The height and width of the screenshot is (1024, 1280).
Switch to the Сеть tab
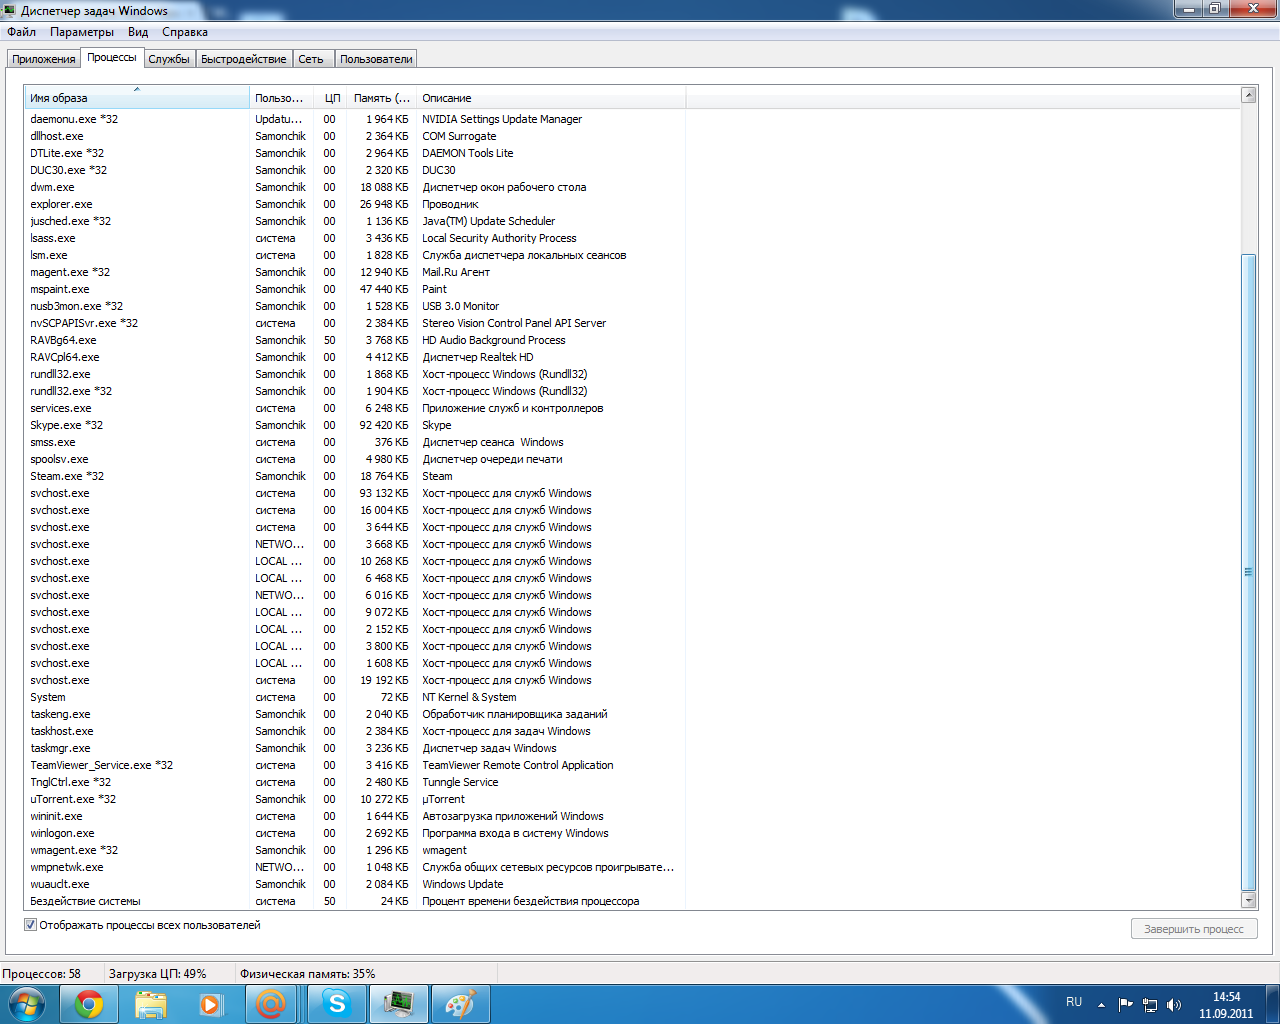(311, 59)
